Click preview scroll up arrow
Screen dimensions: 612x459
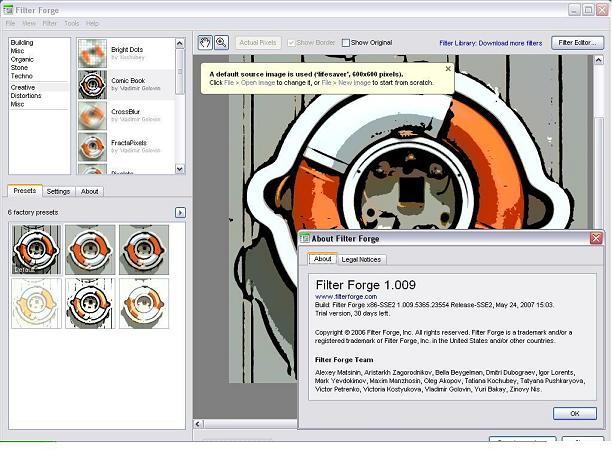[x=598, y=60]
